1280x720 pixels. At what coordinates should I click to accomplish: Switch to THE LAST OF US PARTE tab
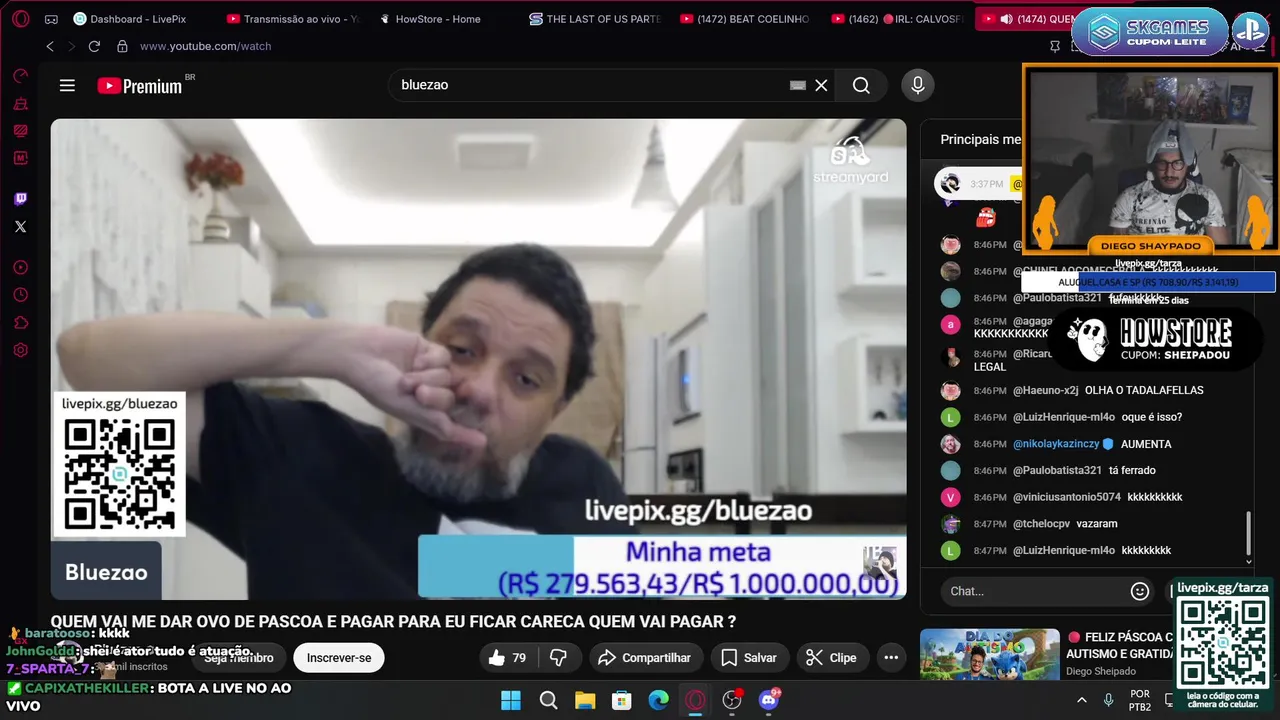[595, 19]
